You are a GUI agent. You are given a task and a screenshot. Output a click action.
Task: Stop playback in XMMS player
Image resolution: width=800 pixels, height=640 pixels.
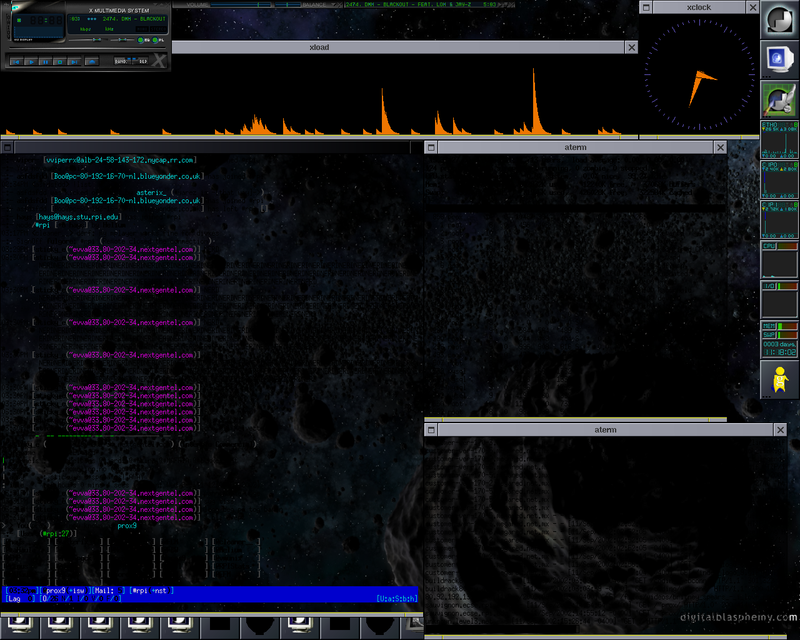[x=60, y=62]
